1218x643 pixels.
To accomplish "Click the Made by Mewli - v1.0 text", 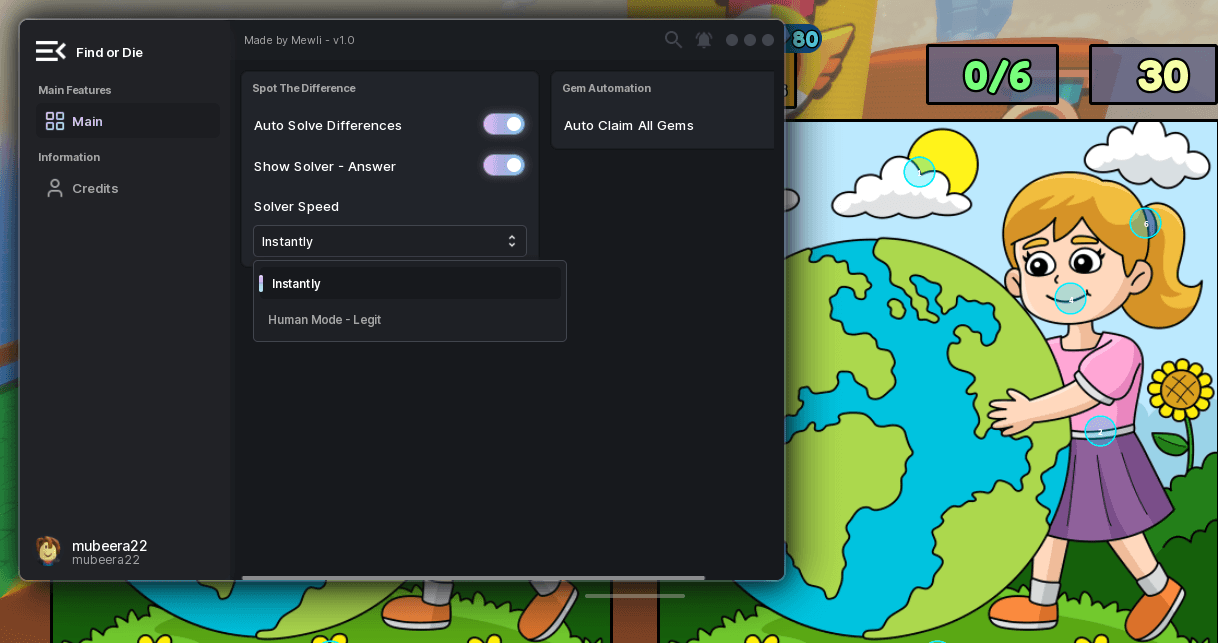I will [x=299, y=40].
